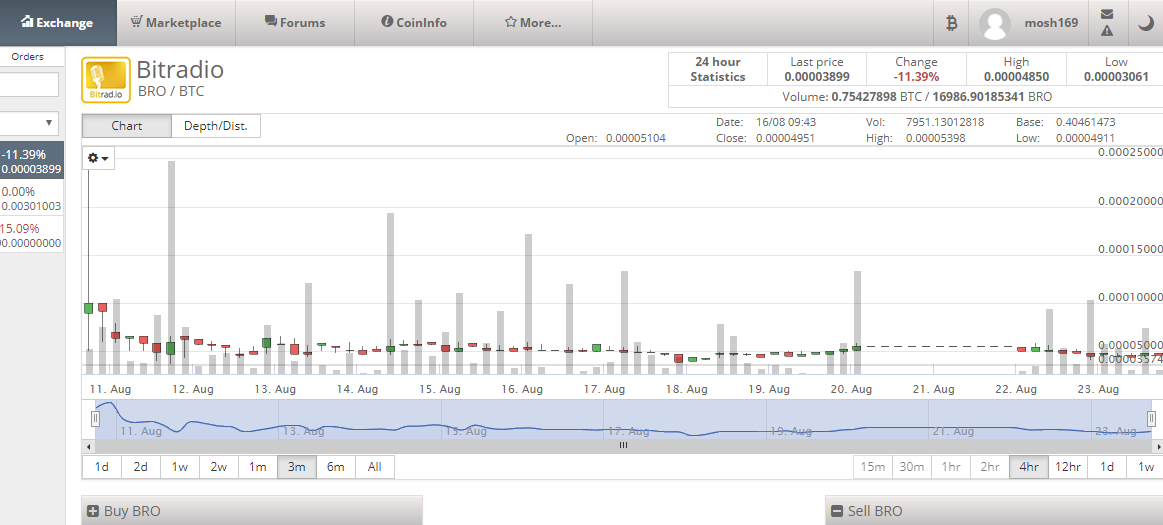Click the navigator right range handle

[x=1151, y=419]
